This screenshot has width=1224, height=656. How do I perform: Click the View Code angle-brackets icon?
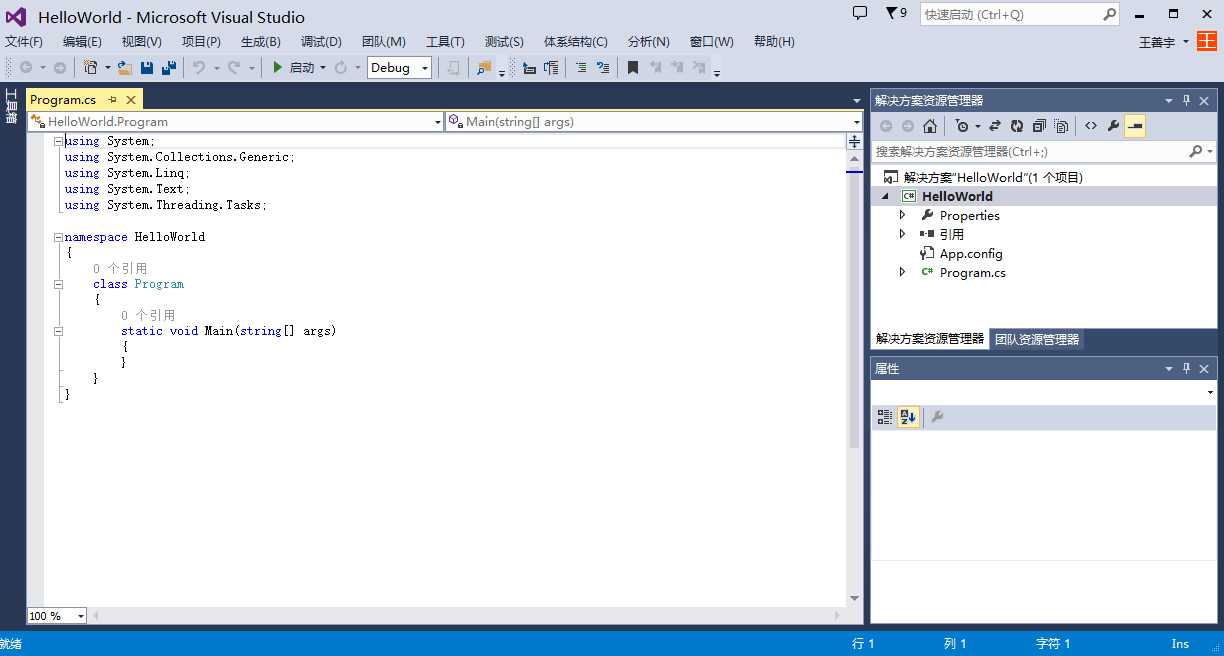[x=1090, y=126]
